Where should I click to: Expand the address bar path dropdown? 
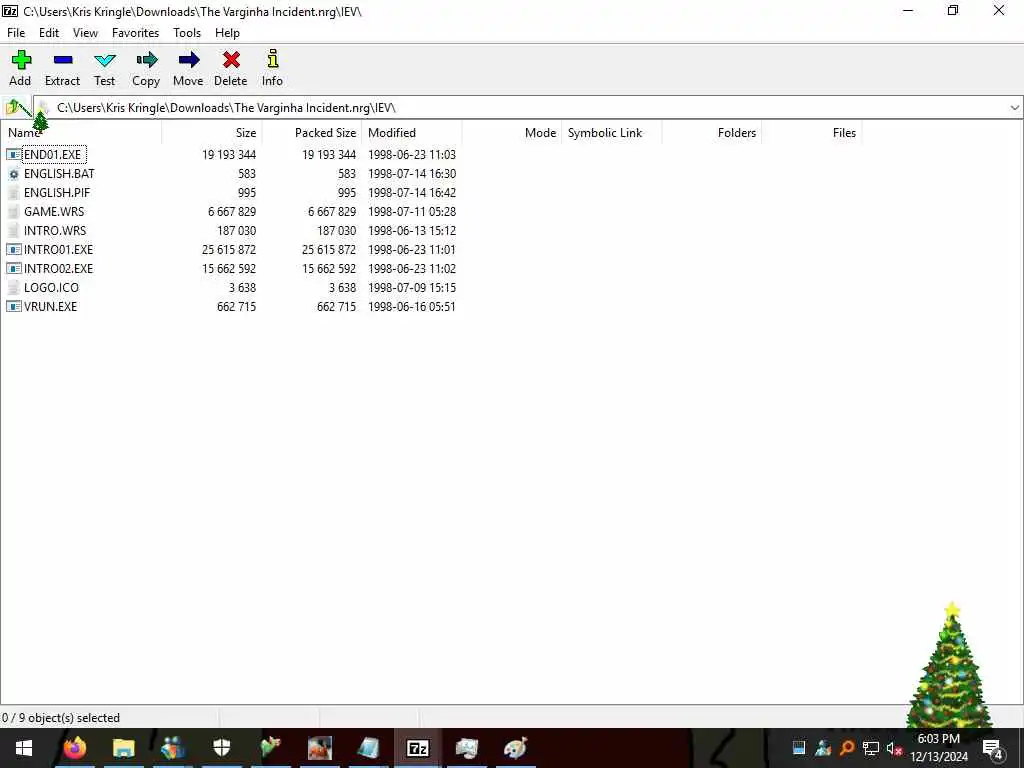1014,108
